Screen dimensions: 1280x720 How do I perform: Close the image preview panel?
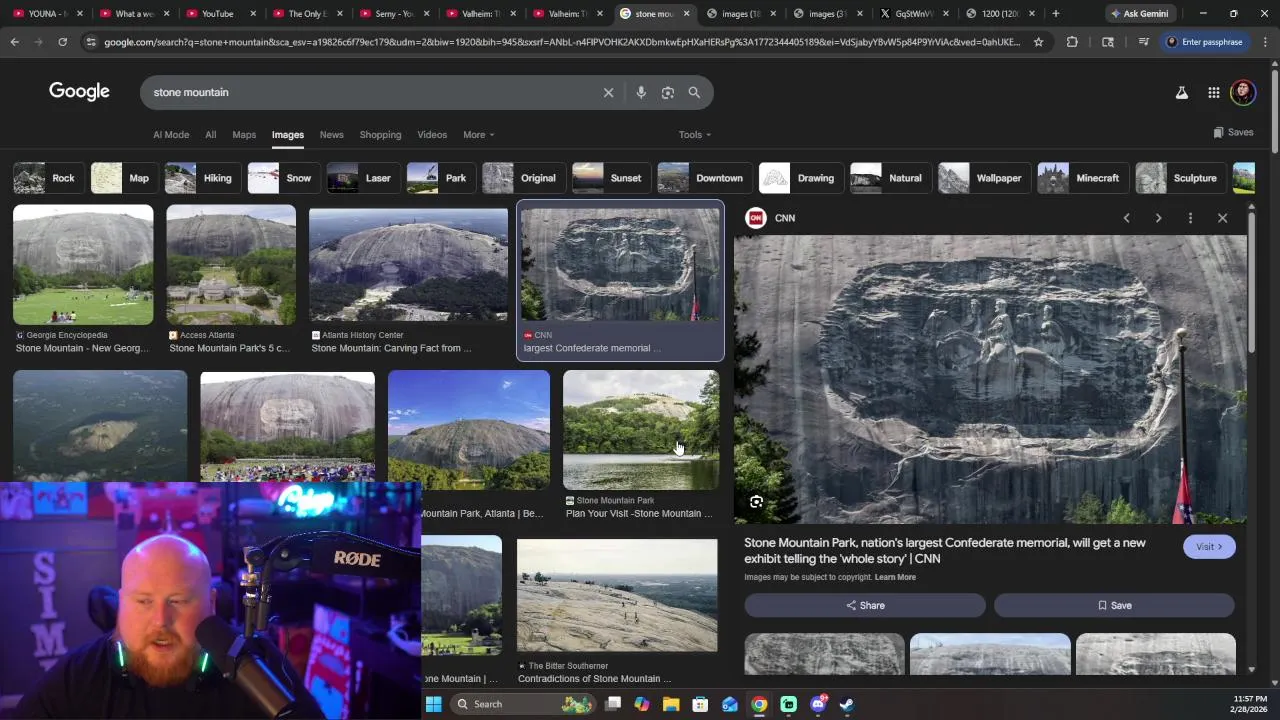coord(1222,218)
